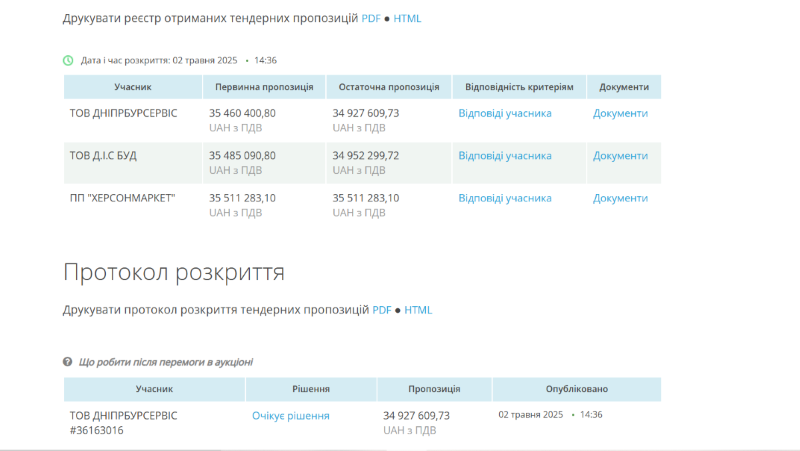Viewport: 800px width, 451px height.
Task: Open HTML version of the proposals registry
Action: pyautogui.click(x=407, y=19)
